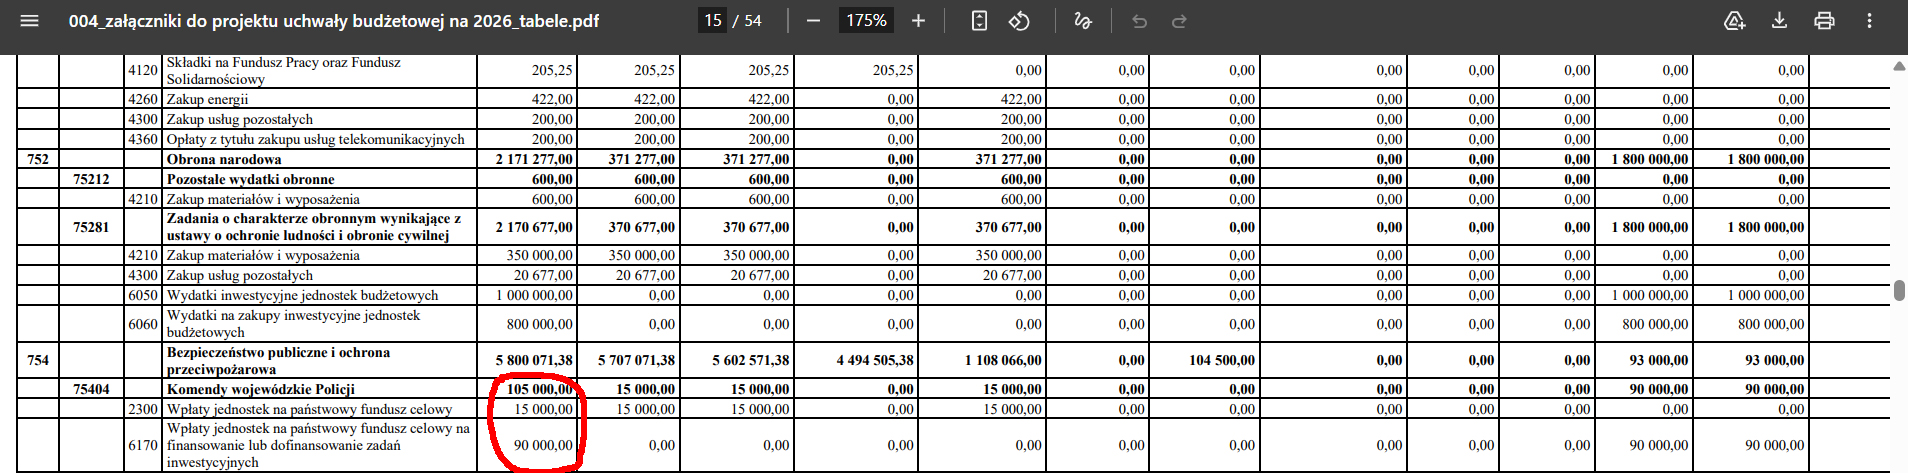The image size is (1908, 473).
Task: Click the page number field showing 15
Action: point(712,21)
